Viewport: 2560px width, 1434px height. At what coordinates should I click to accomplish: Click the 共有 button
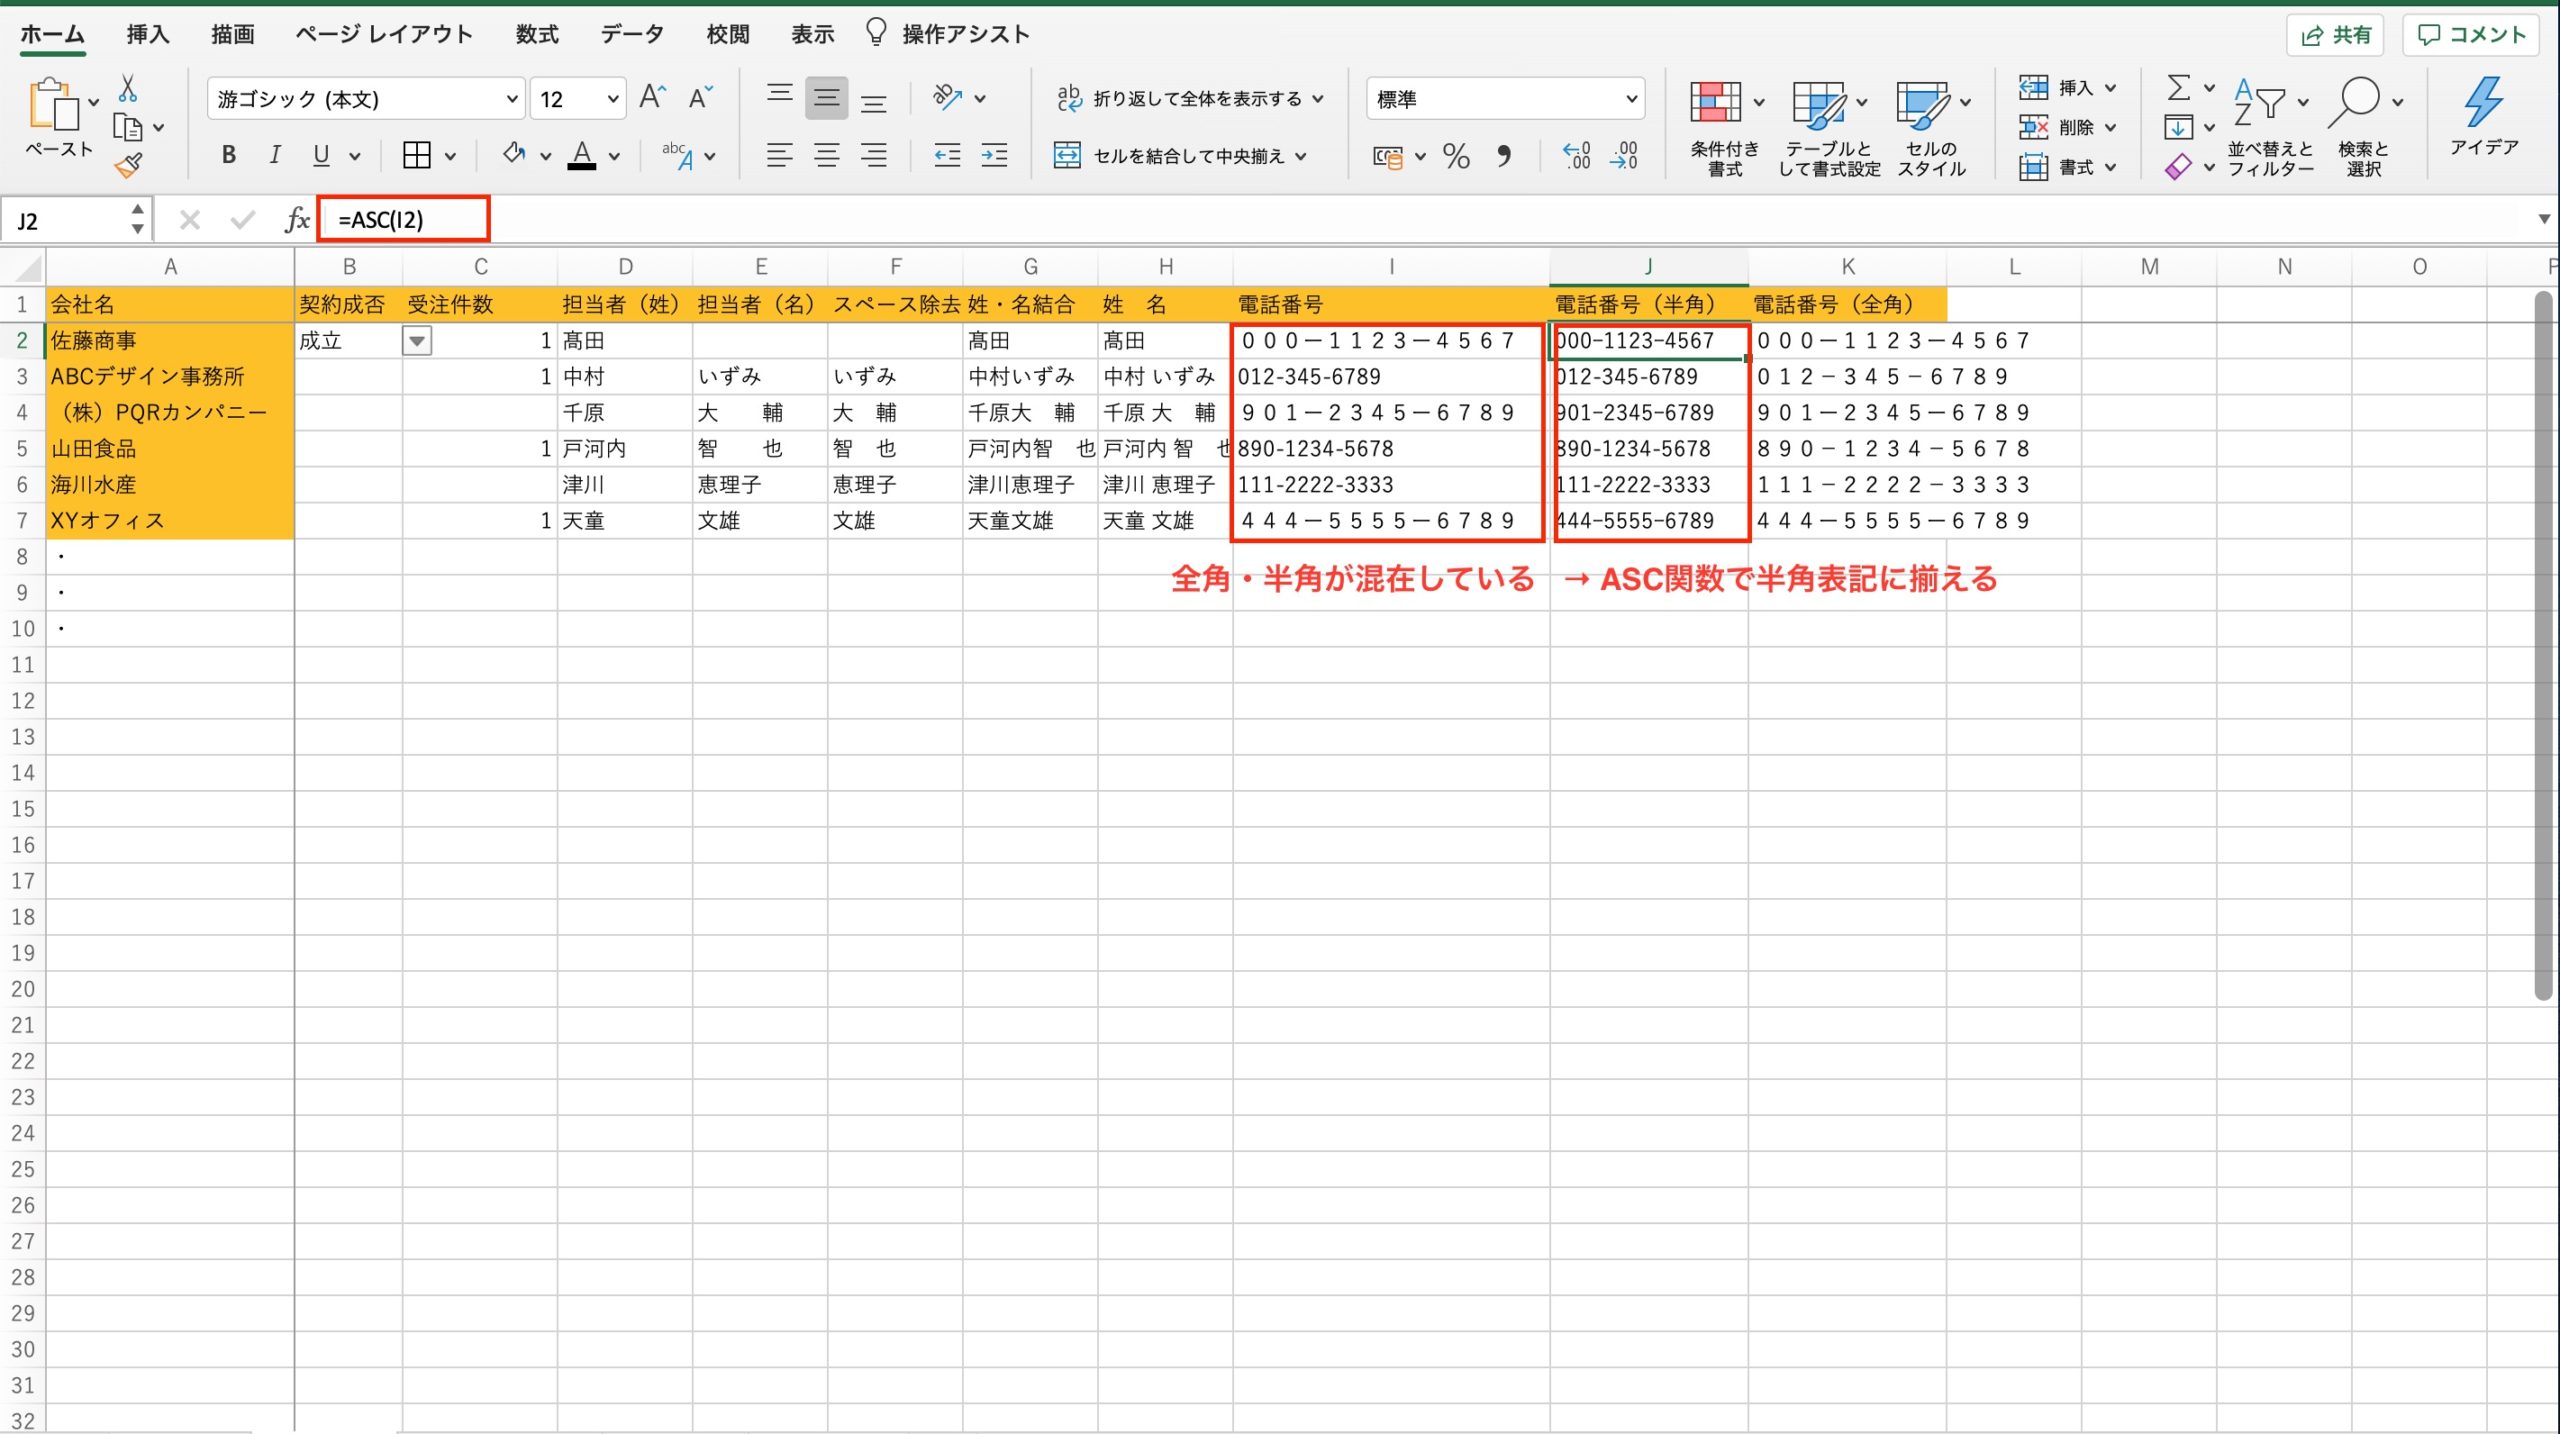[x=2334, y=33]
